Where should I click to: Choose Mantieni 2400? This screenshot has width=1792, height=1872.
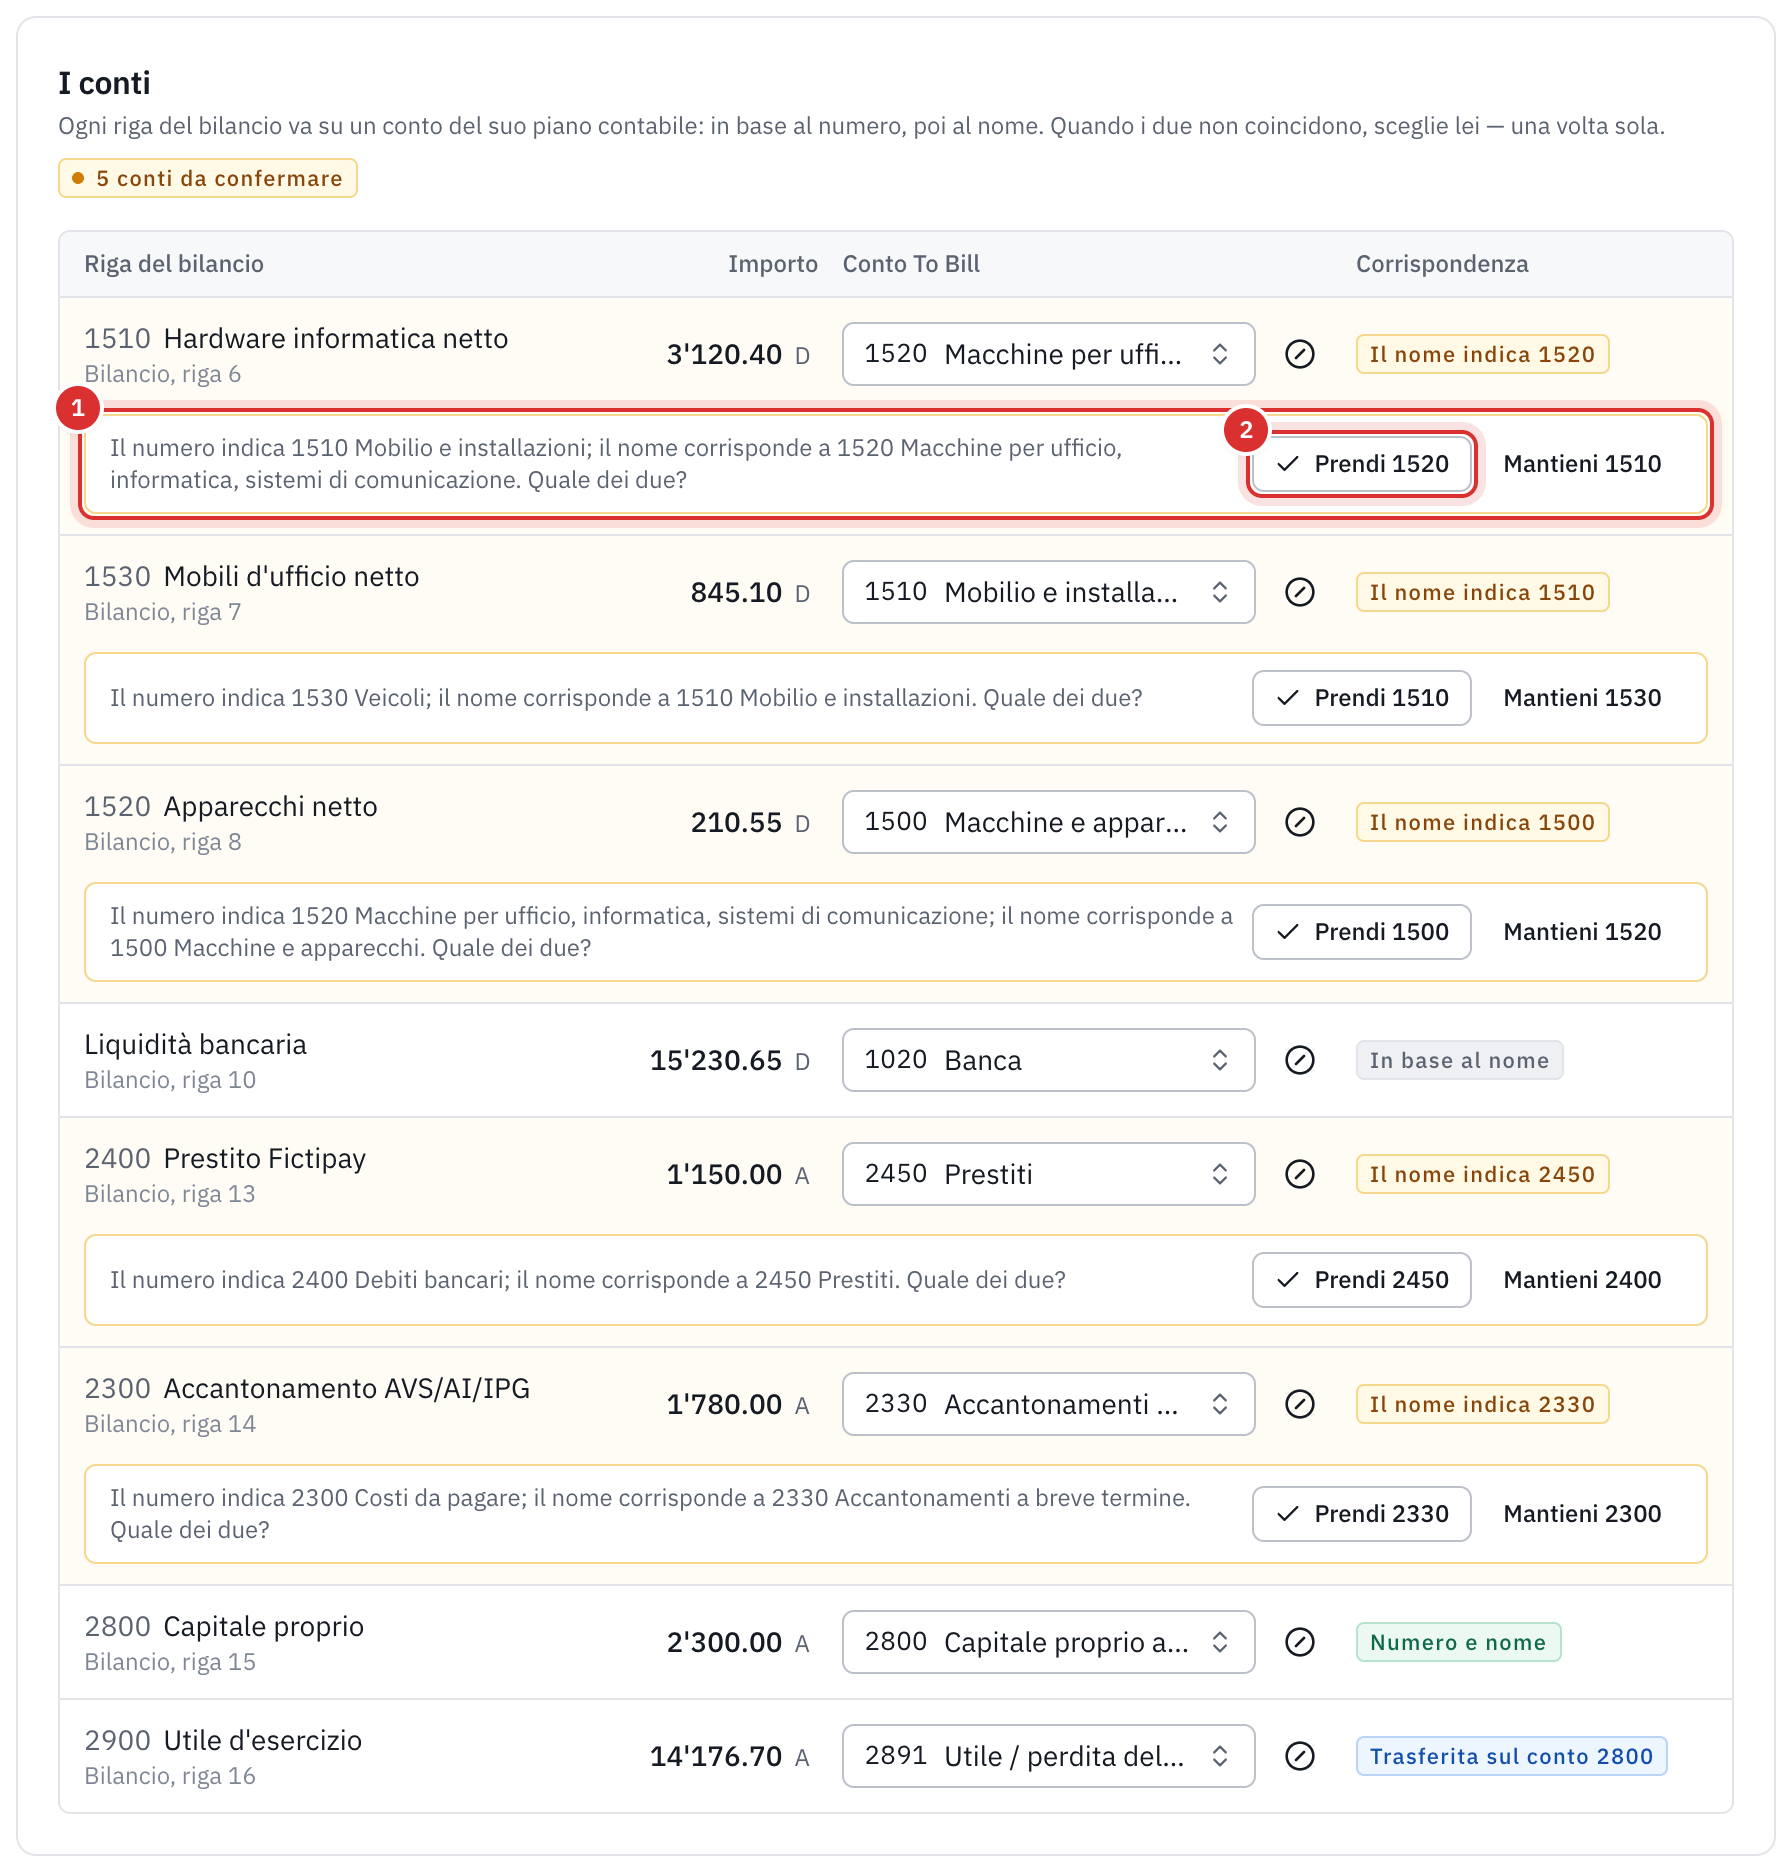pyautogui.click(x=1582, y=1280)
